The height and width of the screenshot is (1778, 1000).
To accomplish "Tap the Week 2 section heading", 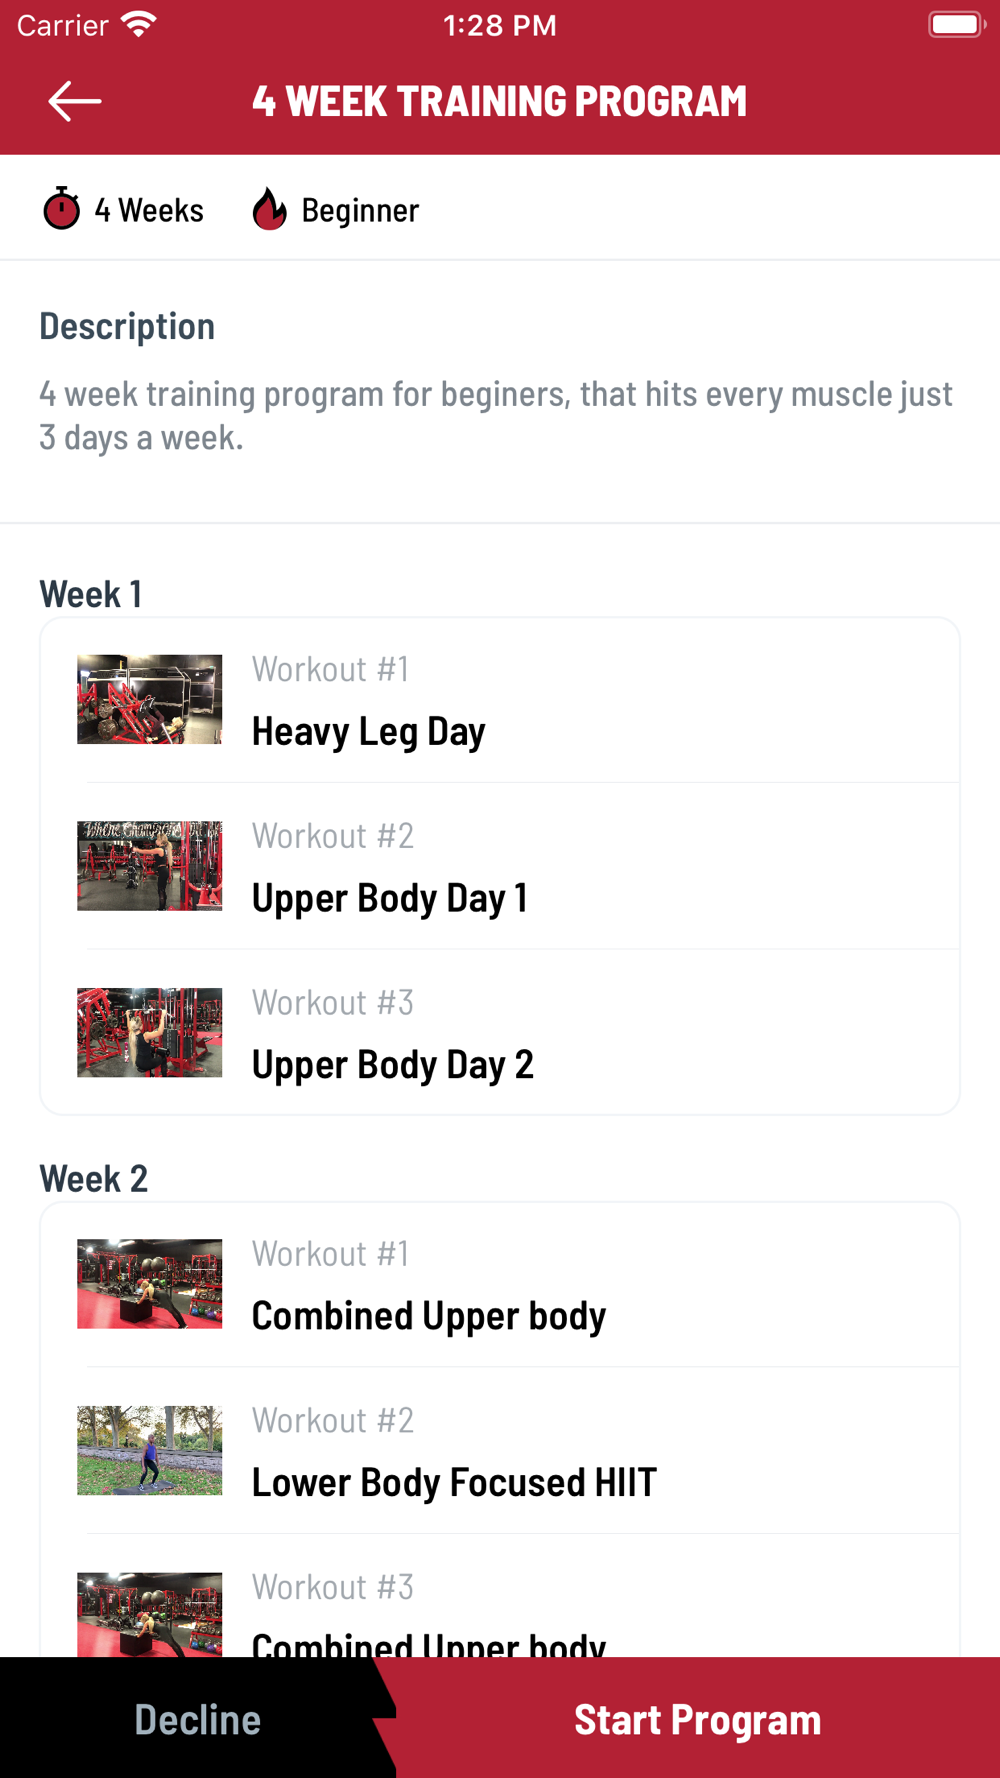I will click(93, 1178).
